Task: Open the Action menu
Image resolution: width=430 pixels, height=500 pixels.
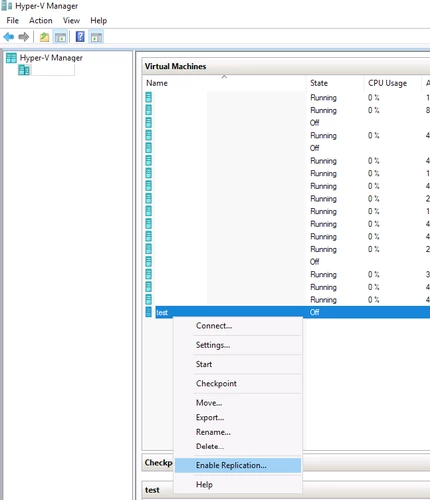Action: (x=41, y=21)
